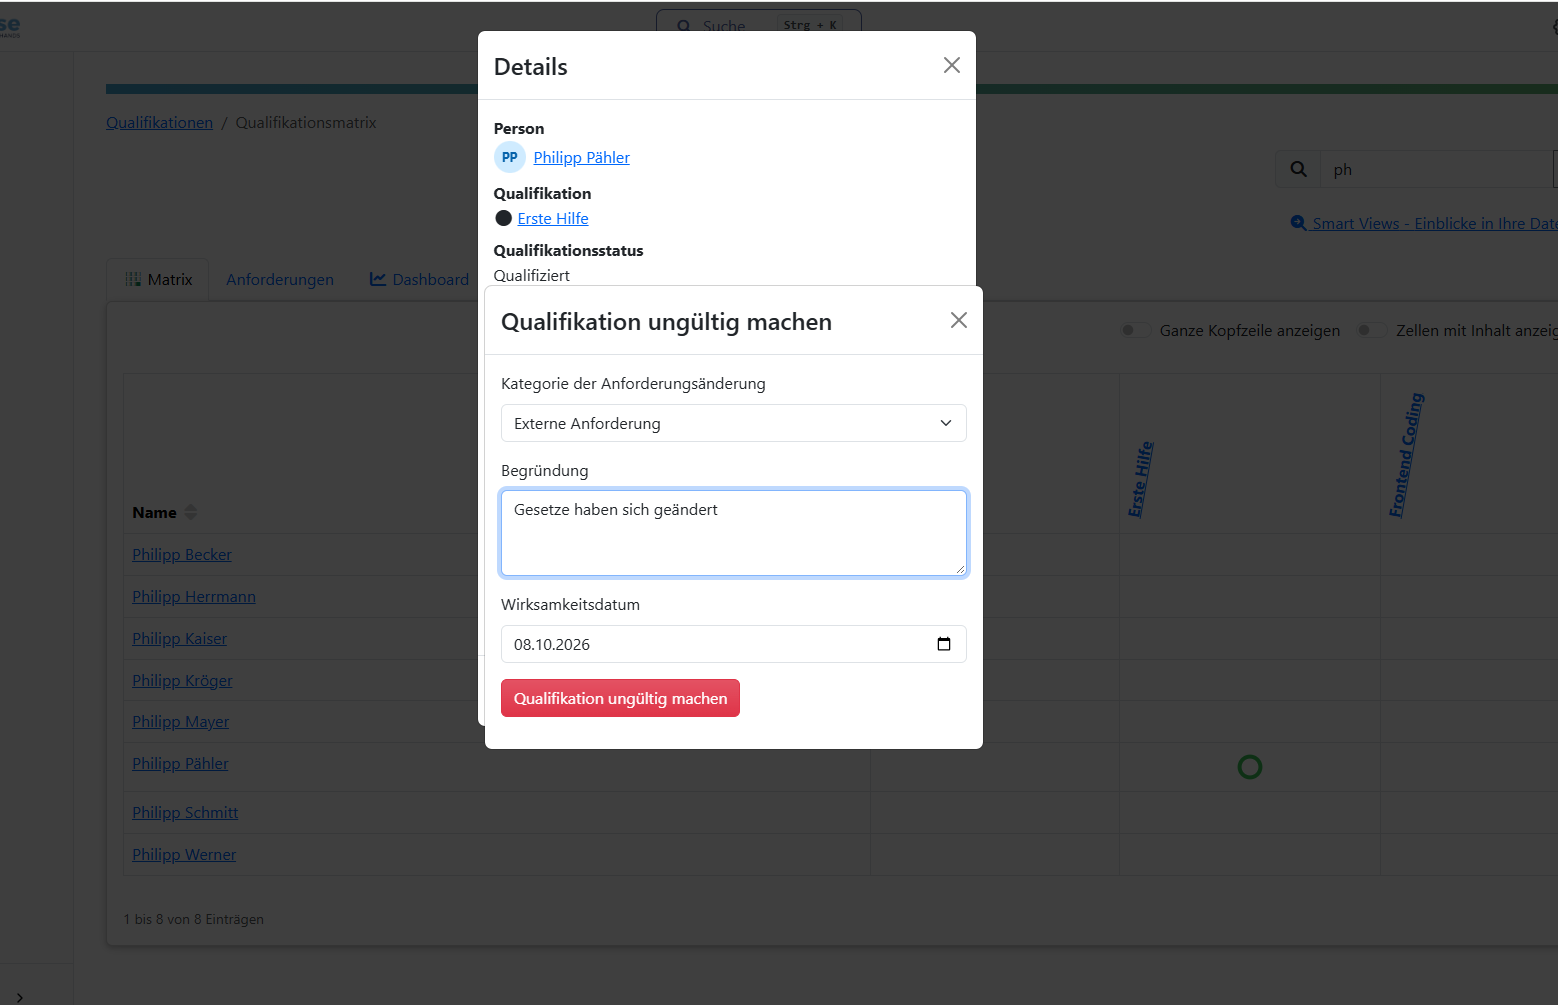Click the magnifier icon next to search field
This screenshot has height=1005, width=1558.
[x=1298, y=169]
